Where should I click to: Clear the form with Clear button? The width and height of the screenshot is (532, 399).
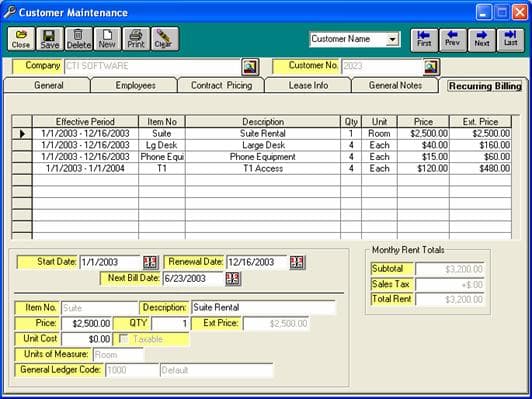pos(165,39)
